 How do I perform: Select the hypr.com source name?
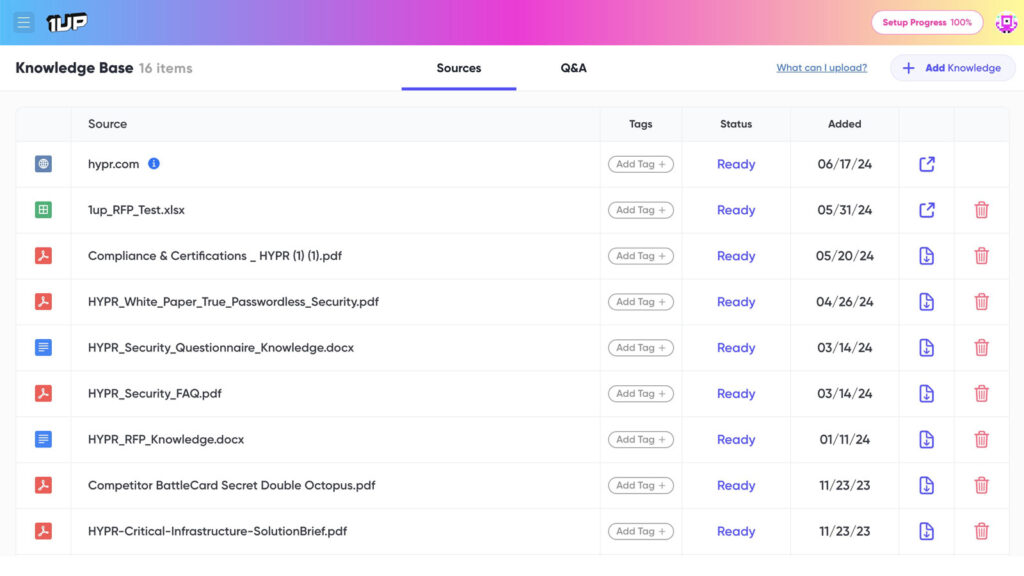(x=114, y=164)
